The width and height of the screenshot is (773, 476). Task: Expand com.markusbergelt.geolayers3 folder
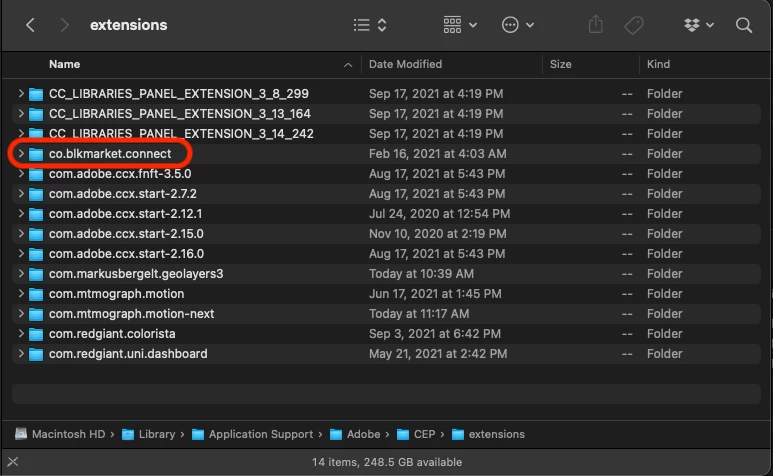[21, 273]
